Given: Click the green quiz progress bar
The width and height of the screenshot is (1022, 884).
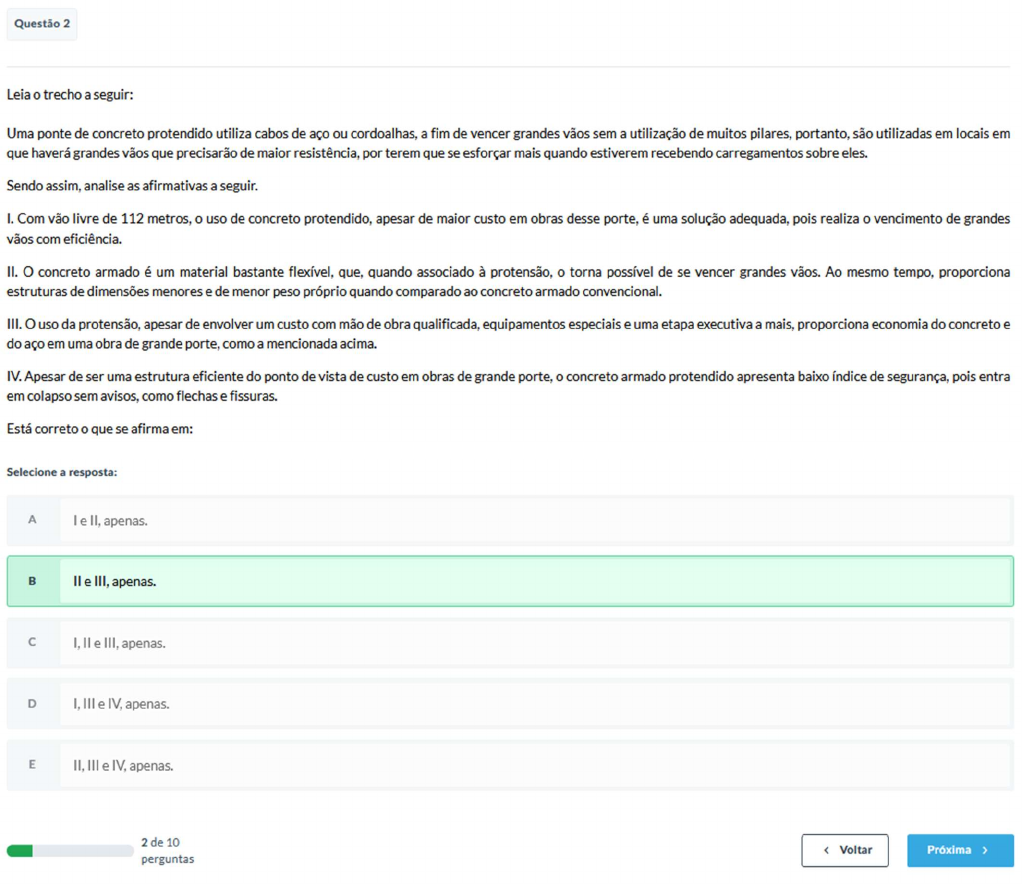Looking at the screenshot, I should pyautogui.click(x=69, y=851).
